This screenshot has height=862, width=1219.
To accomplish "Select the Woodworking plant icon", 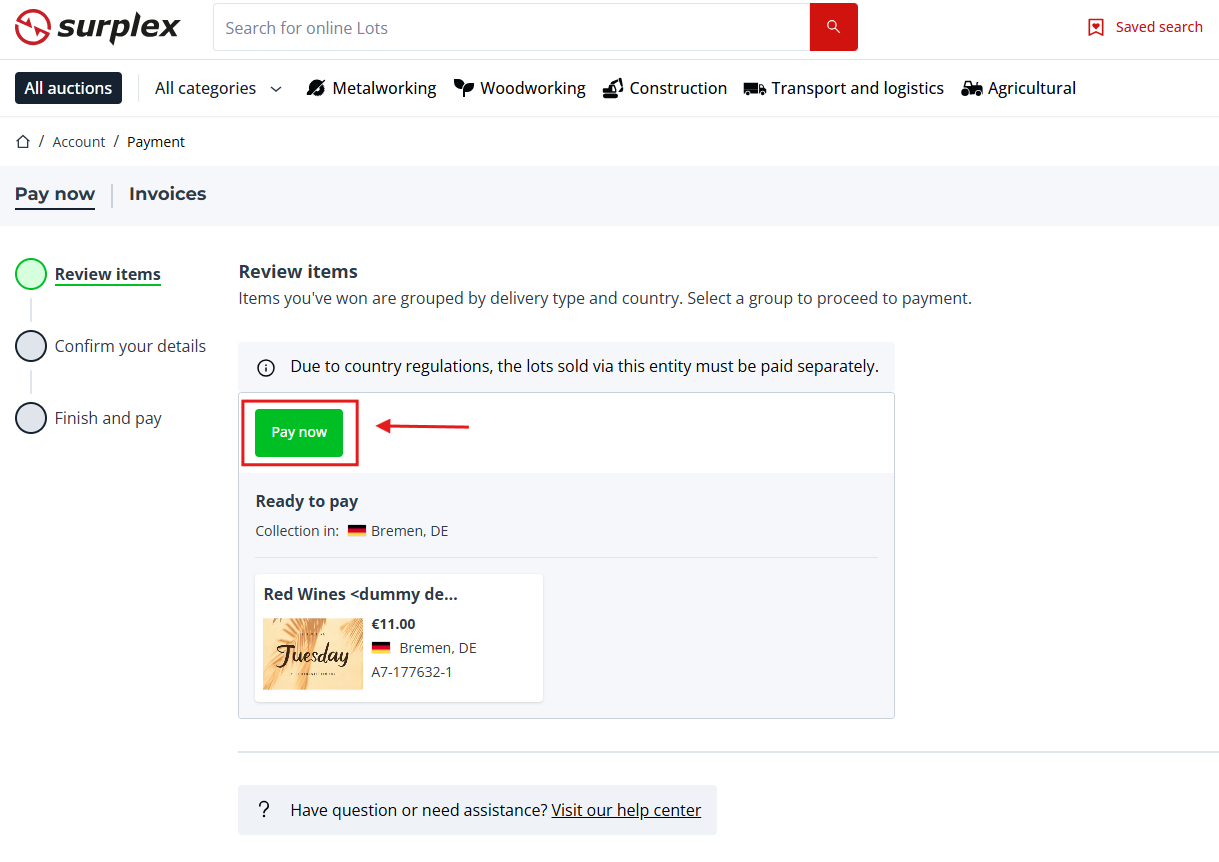I will point(464,88).
